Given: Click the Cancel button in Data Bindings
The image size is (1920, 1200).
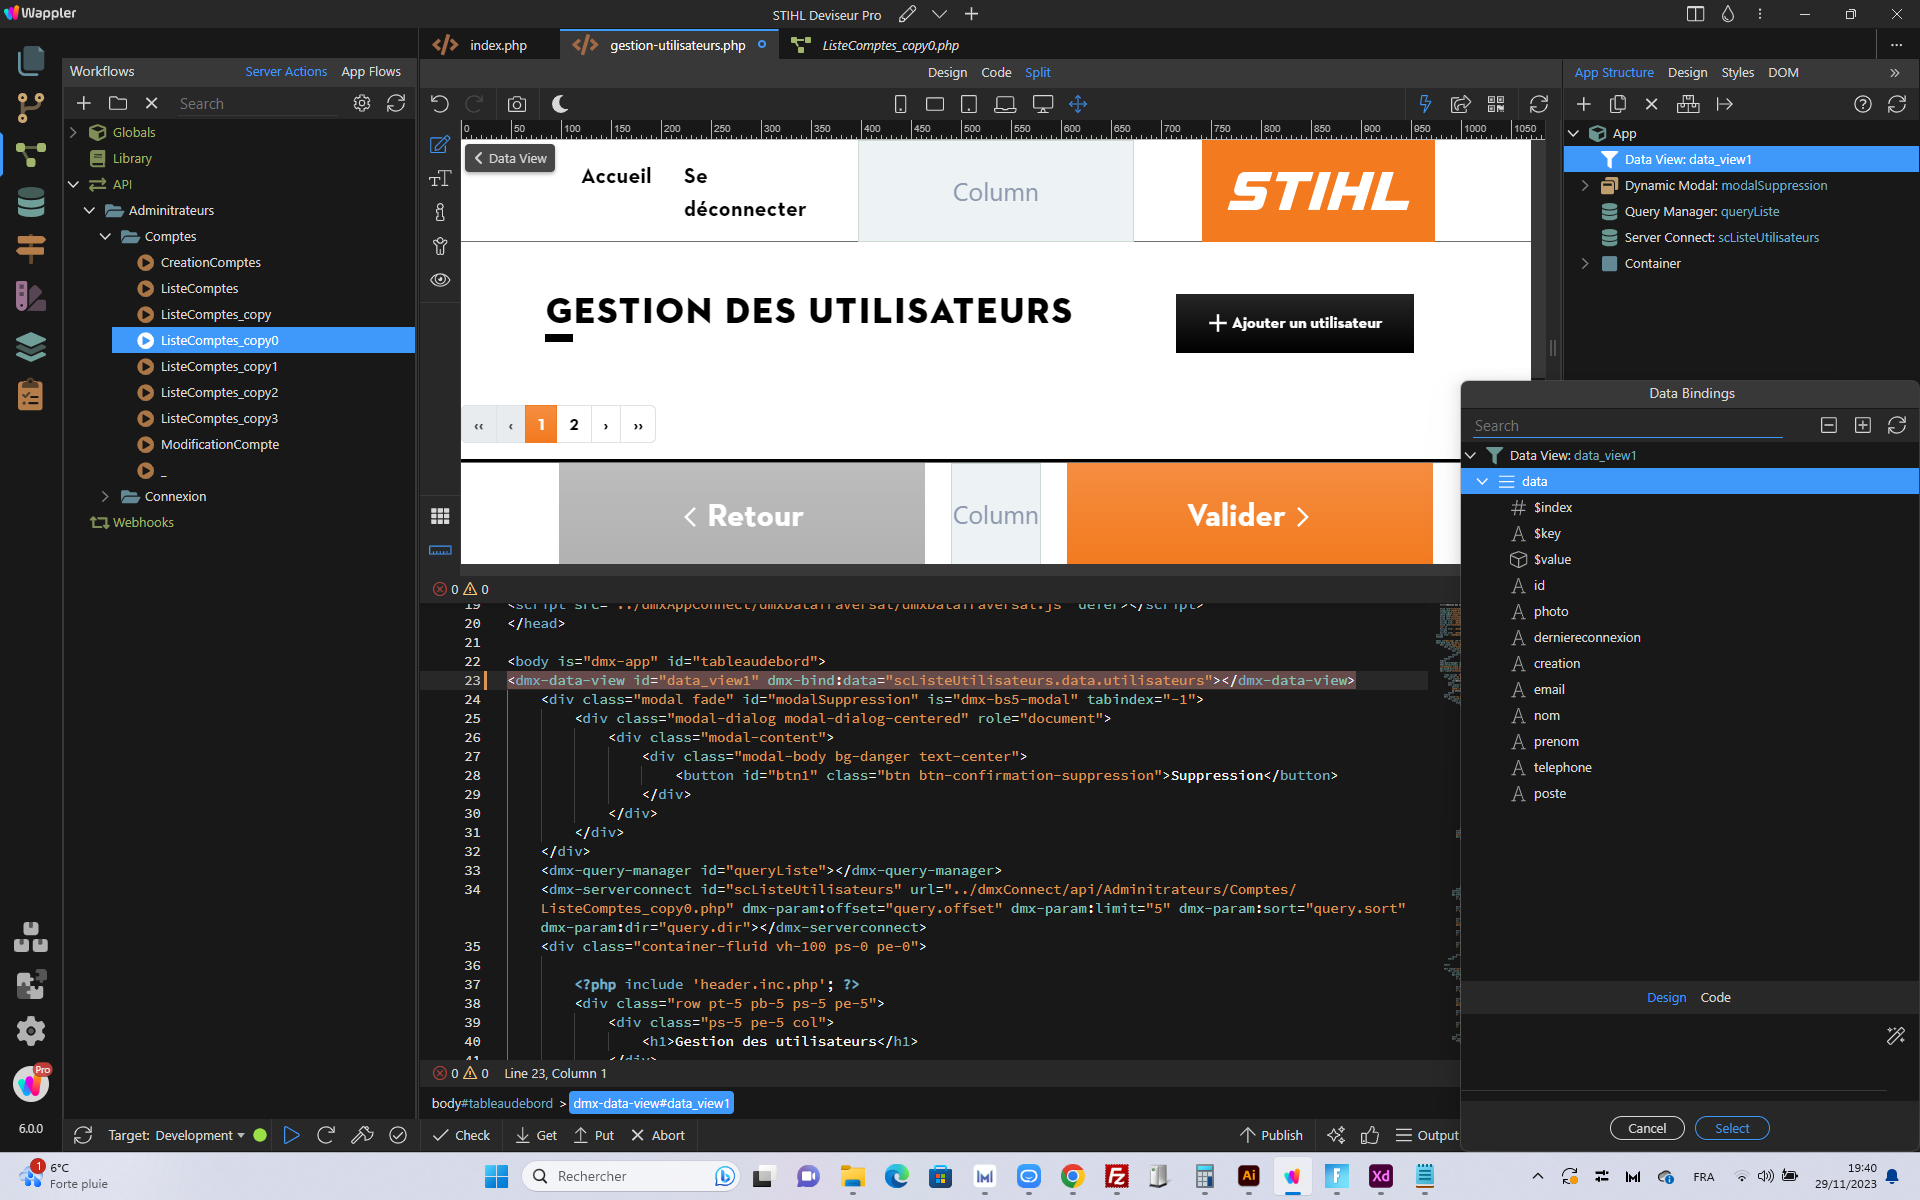Looking at the screenshot, I should click(x=1647, y=1128).
